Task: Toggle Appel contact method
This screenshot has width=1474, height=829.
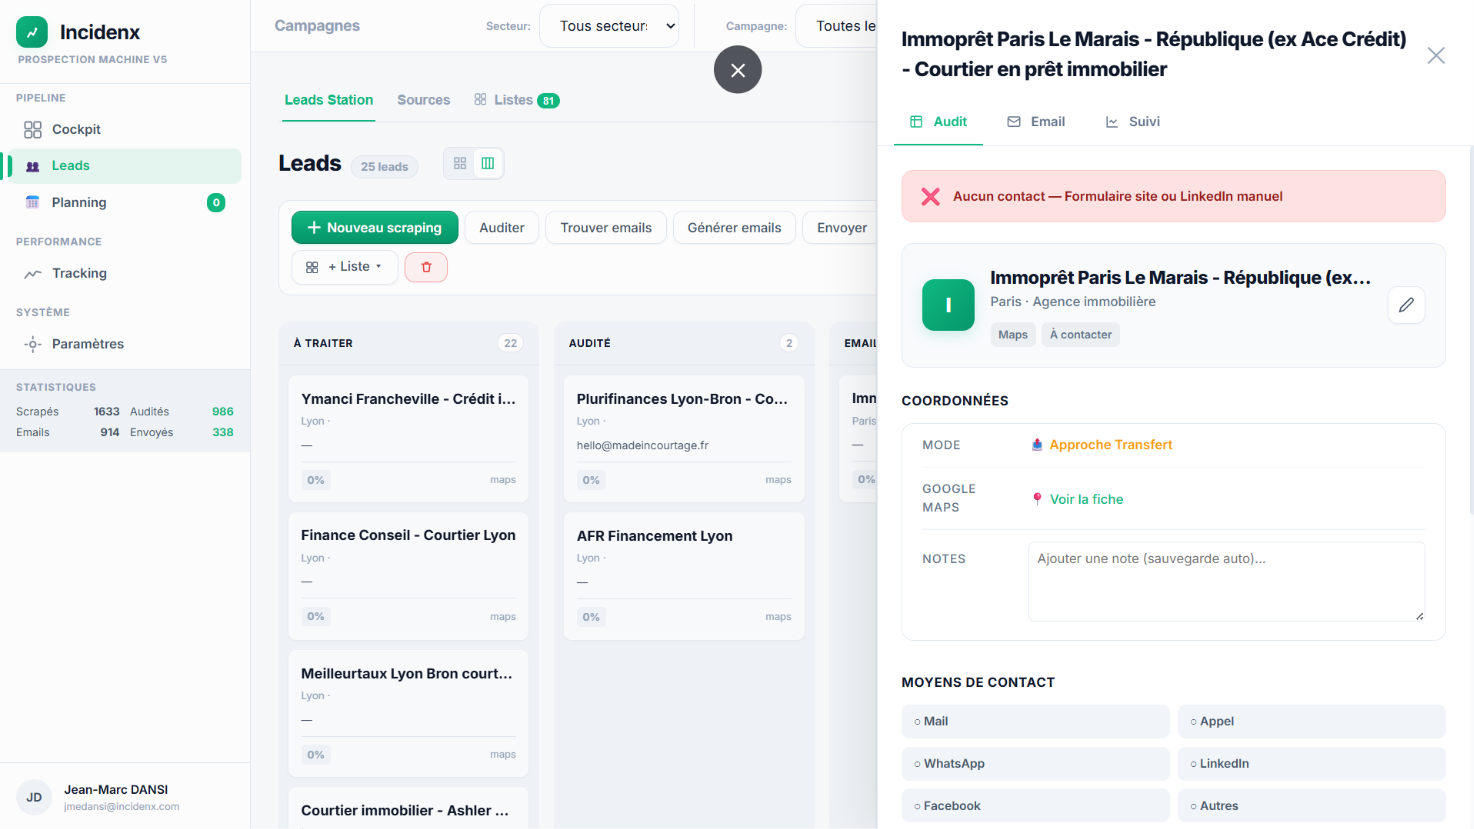Action: [1311, 721]
